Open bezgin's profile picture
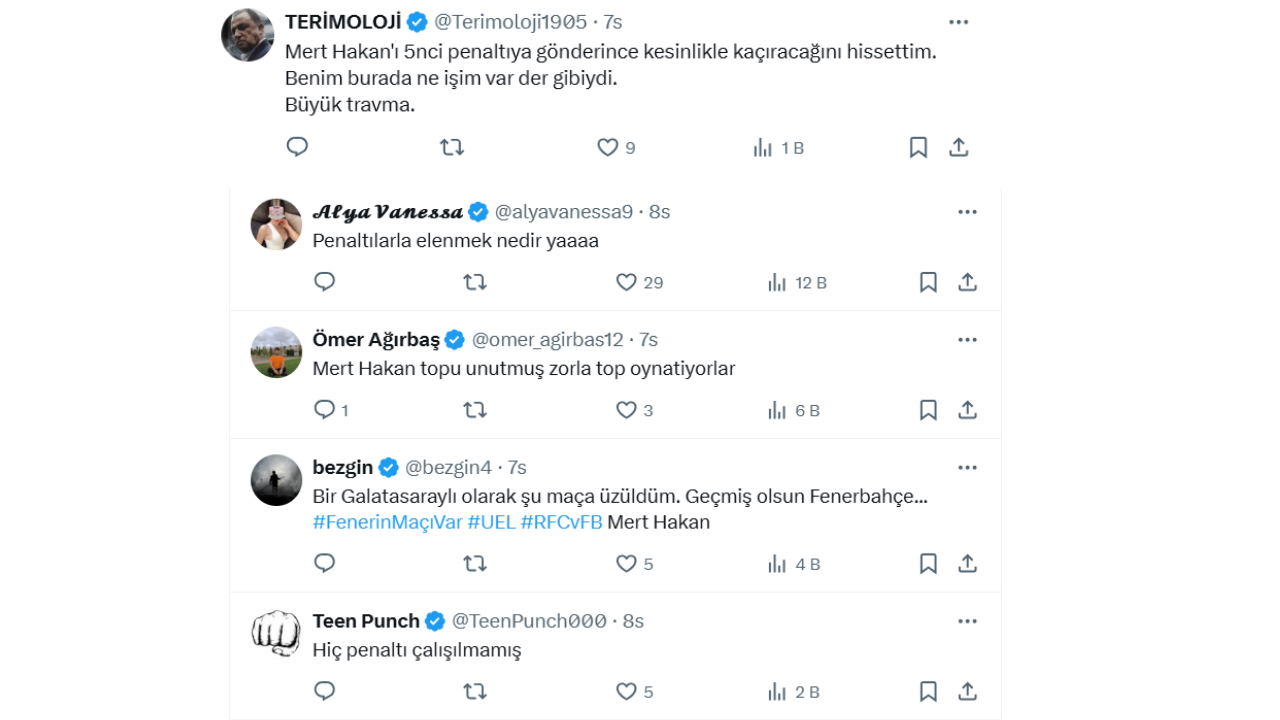The image size is (1280, 720). [276, 480]
